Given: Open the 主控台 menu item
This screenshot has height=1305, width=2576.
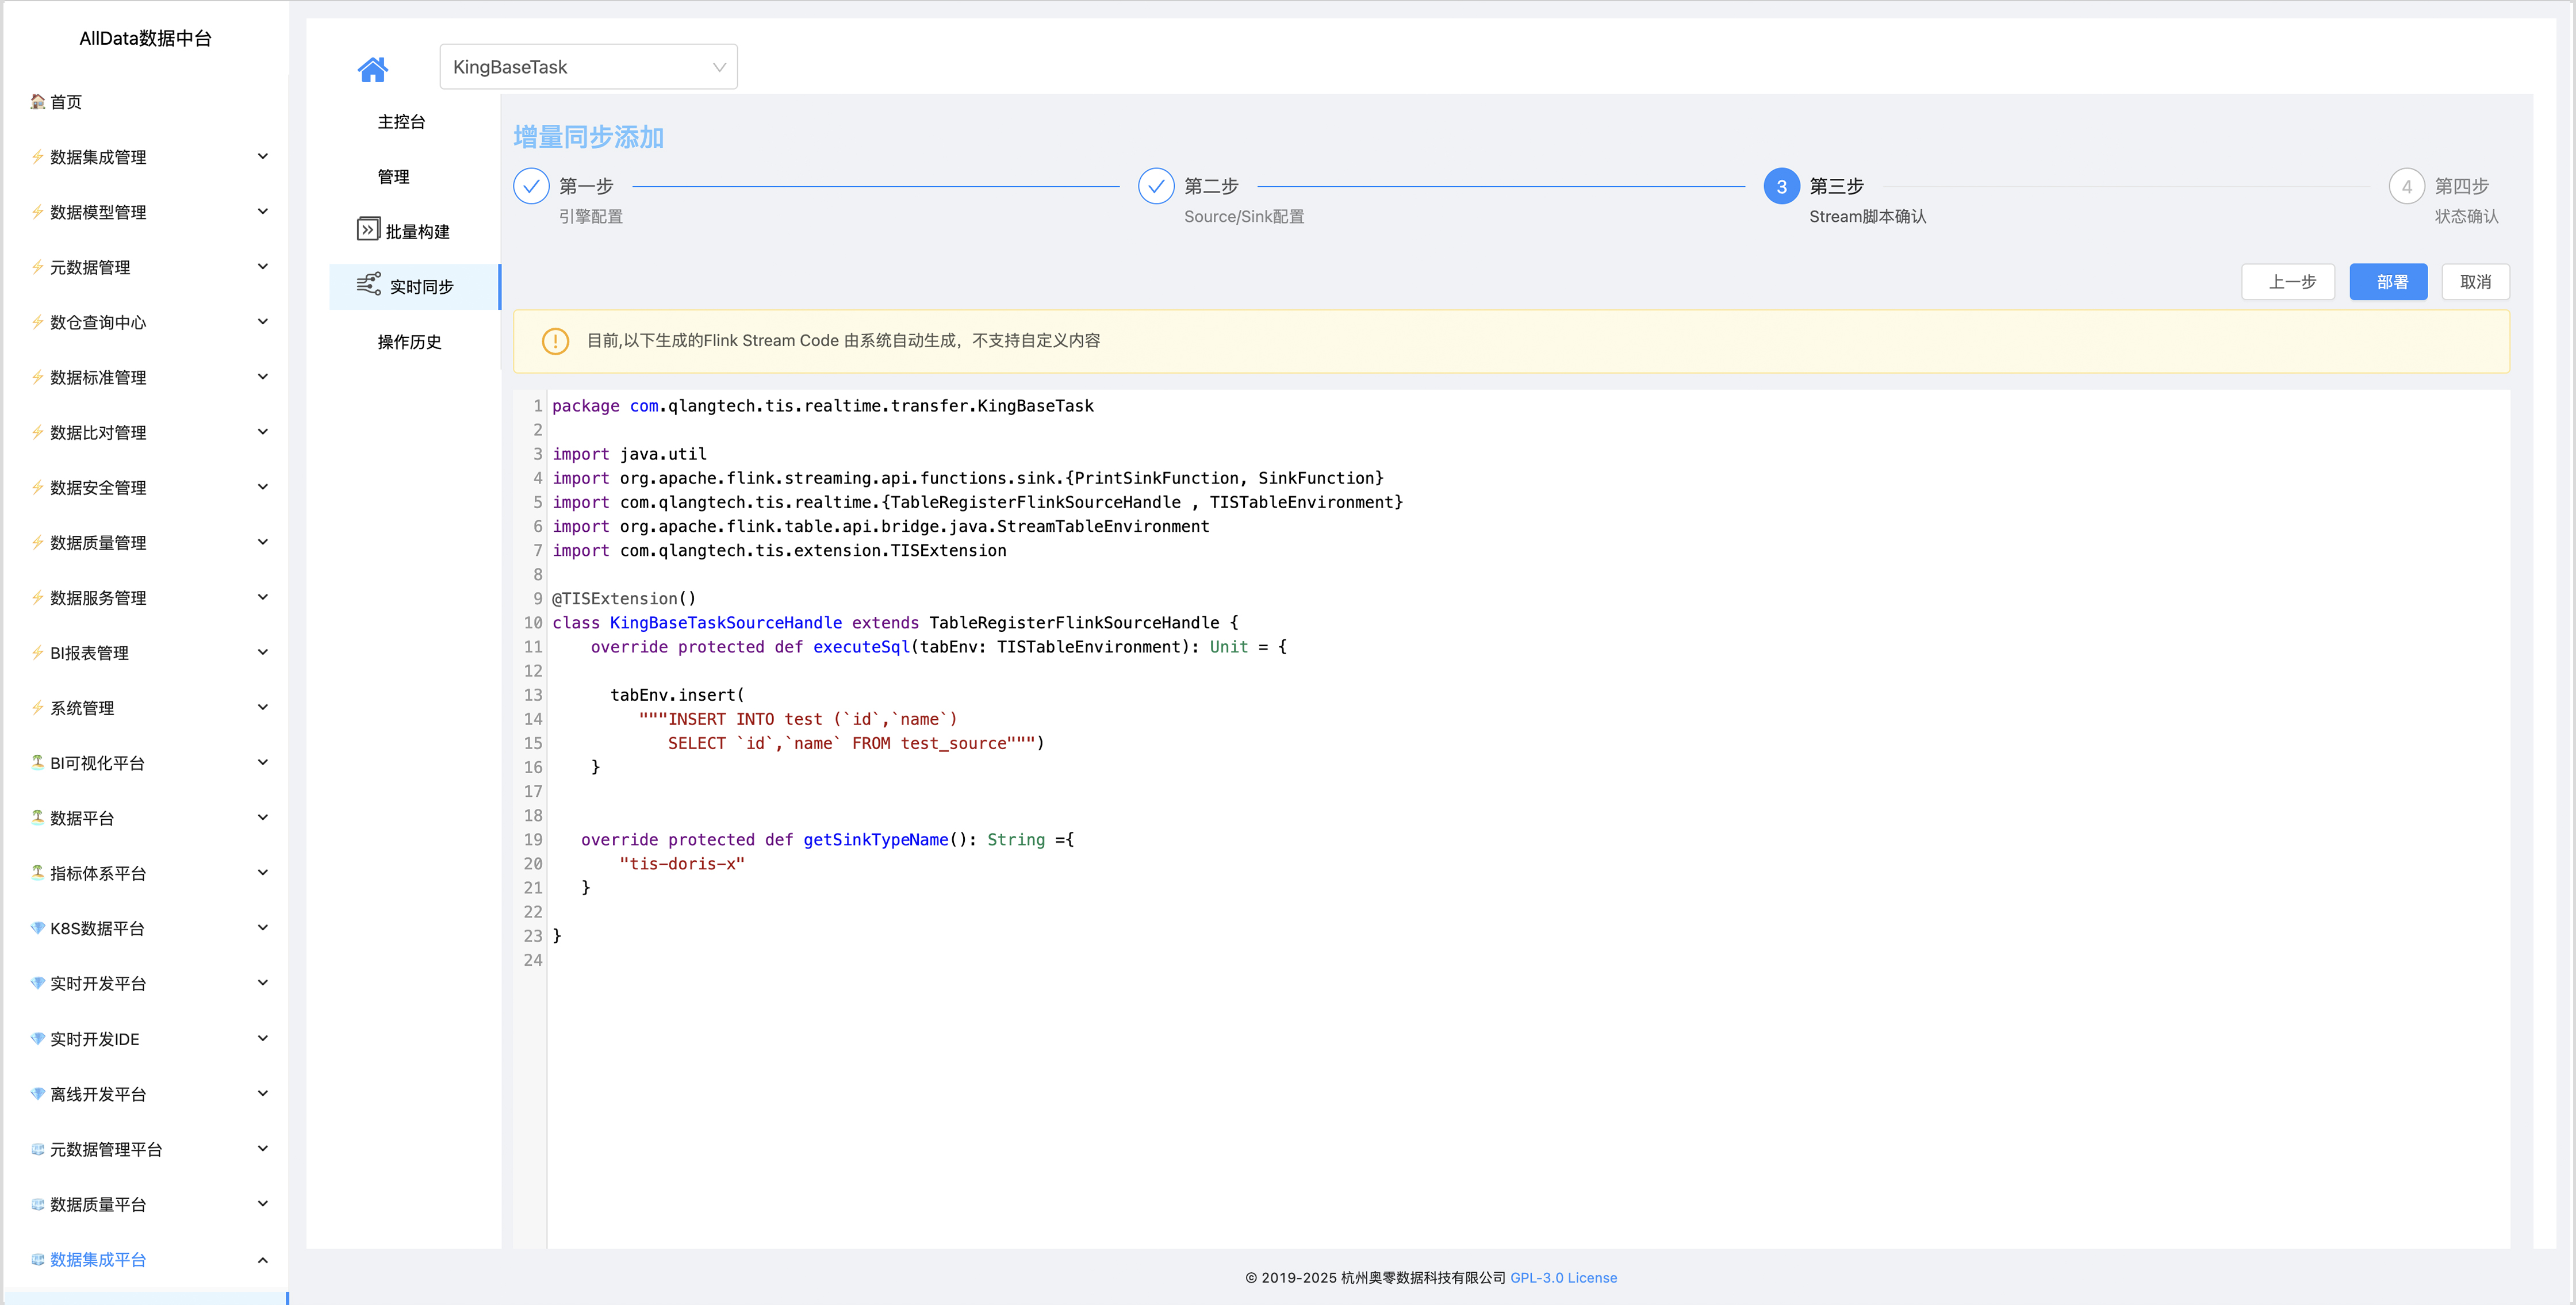Looking at the screenshot, I should [x=401, y=122].
